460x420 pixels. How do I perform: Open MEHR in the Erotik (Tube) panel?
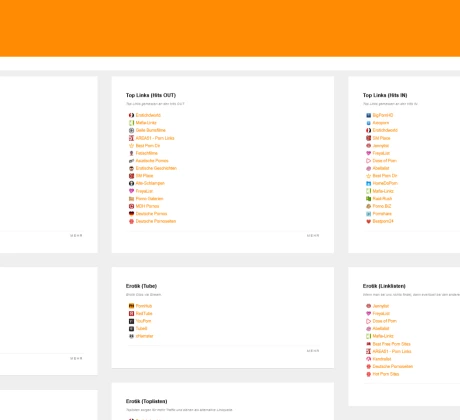click(x=313, y=351)
